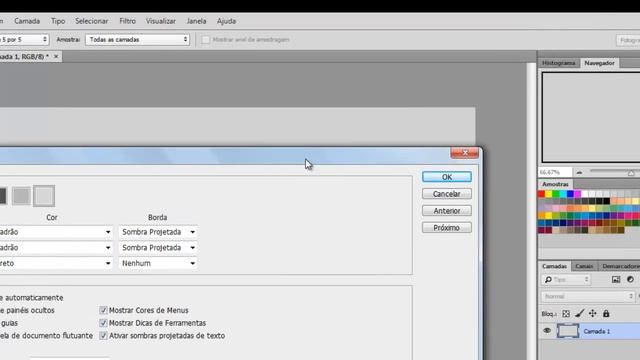Image resolution: width=640 pixels, height=360 pixels.
Task: Pick the yellow swatch in Amostras top row
Action: coord(549,194)
